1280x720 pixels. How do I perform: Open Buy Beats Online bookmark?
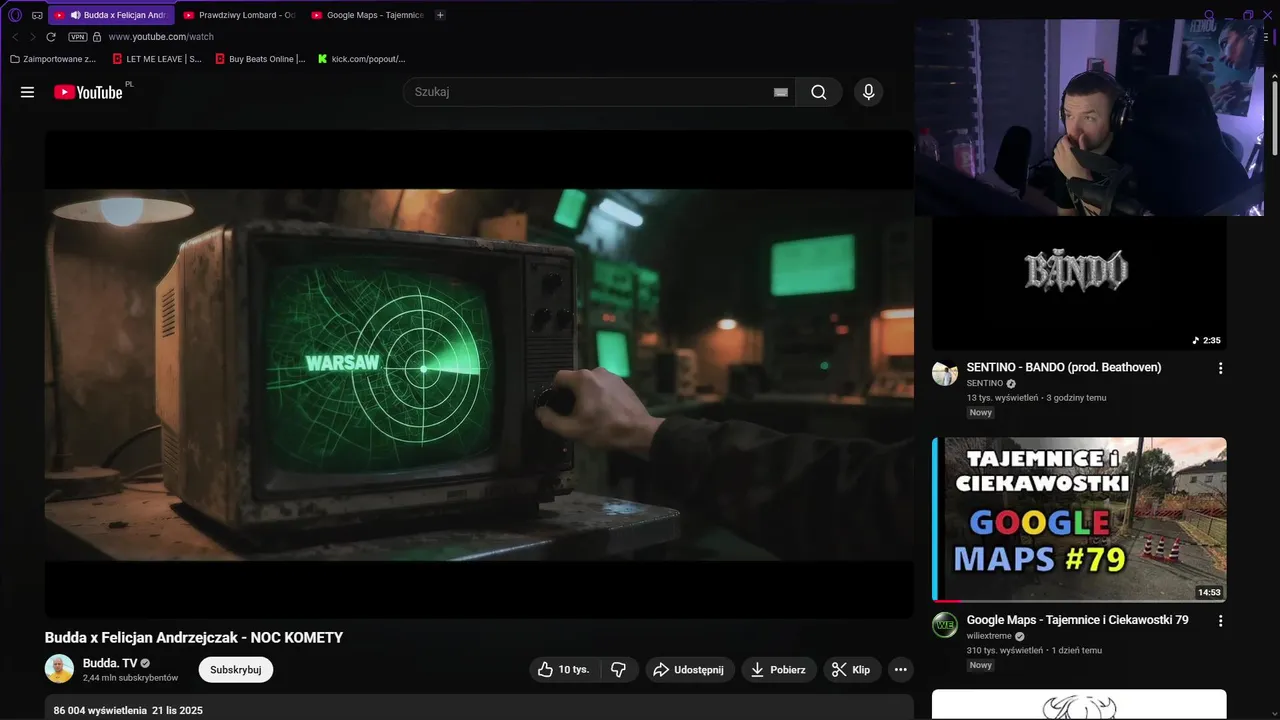(x=260, y=59)
